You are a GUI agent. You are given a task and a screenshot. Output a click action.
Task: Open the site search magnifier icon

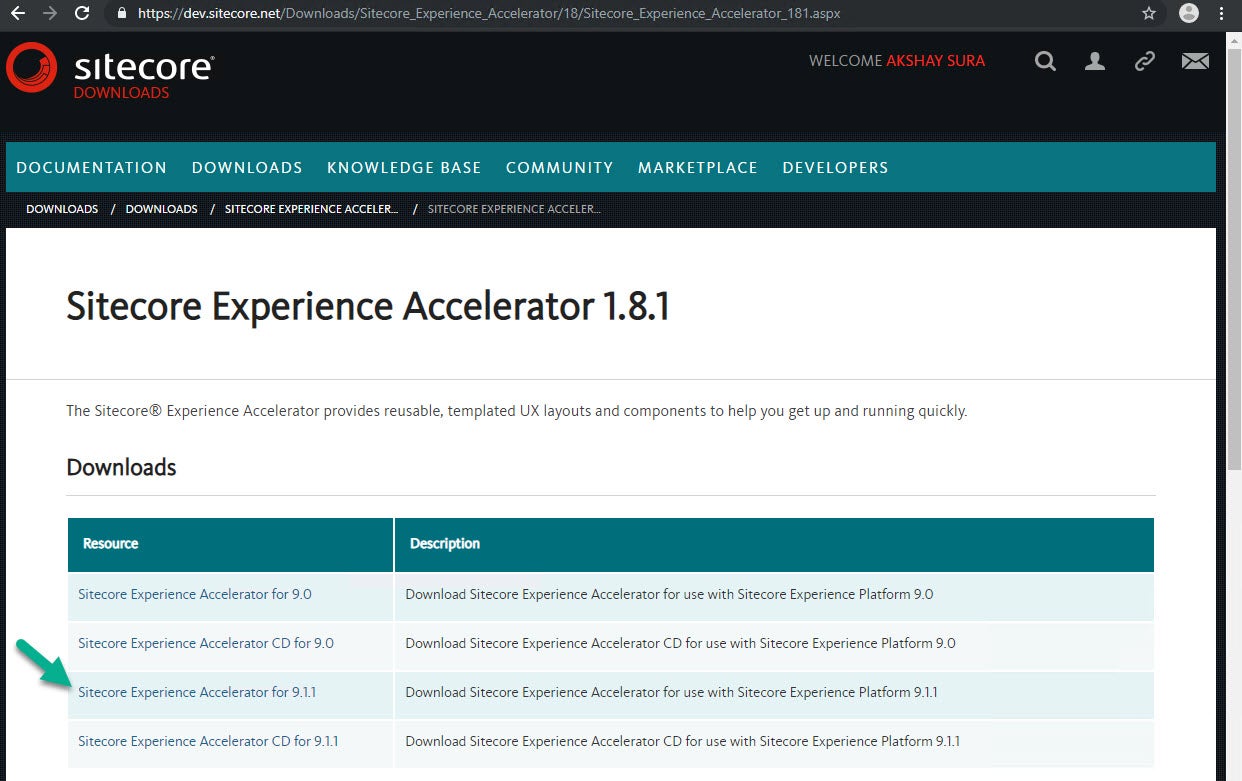point(1045,61)
